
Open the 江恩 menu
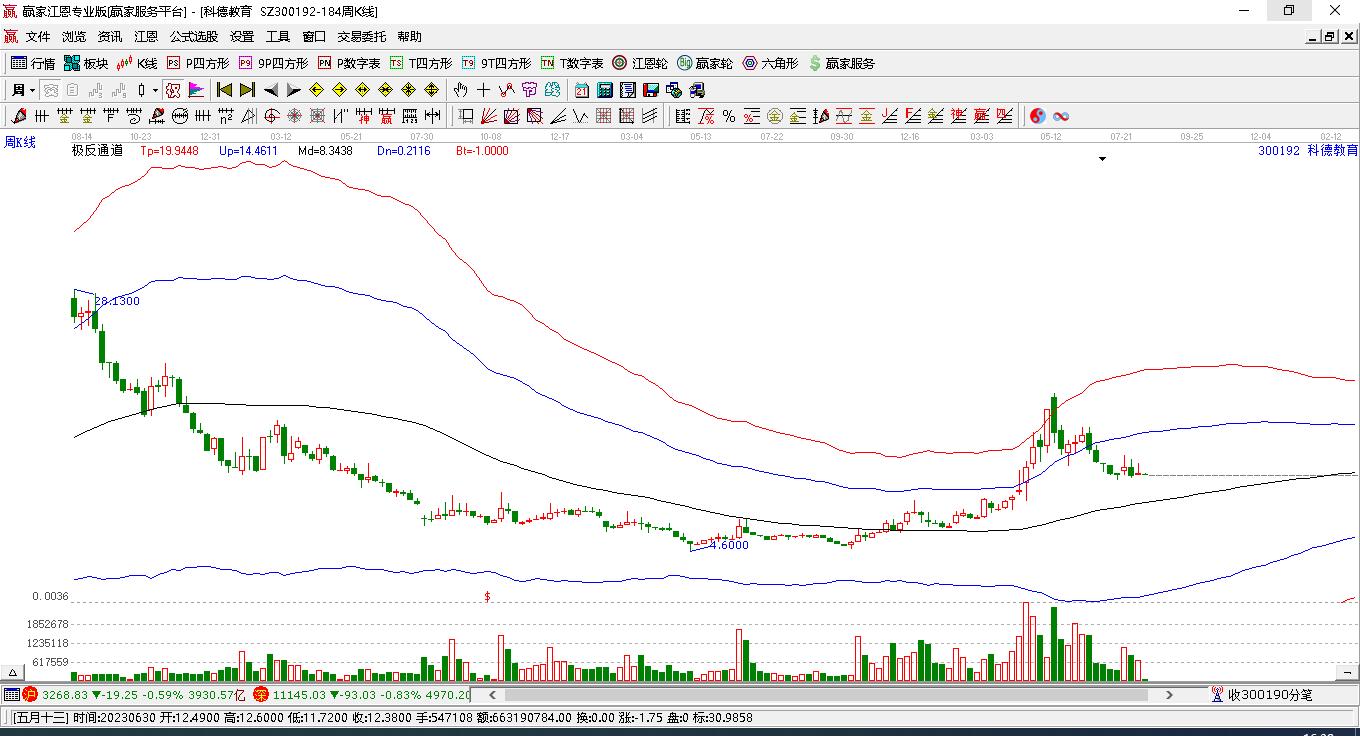pos(146,37)
